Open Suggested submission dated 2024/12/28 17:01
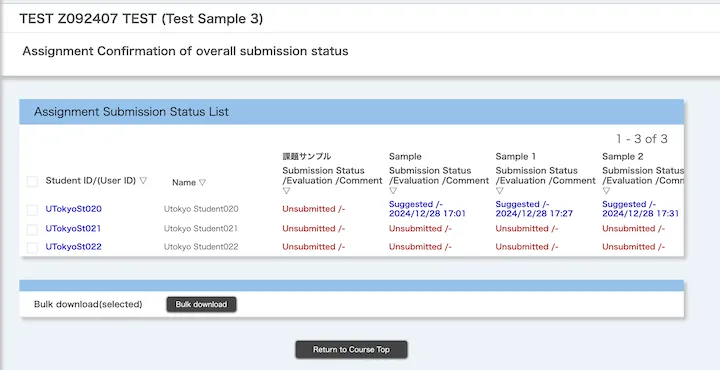This screenshot has height=370, width=720. coord(428,209)
